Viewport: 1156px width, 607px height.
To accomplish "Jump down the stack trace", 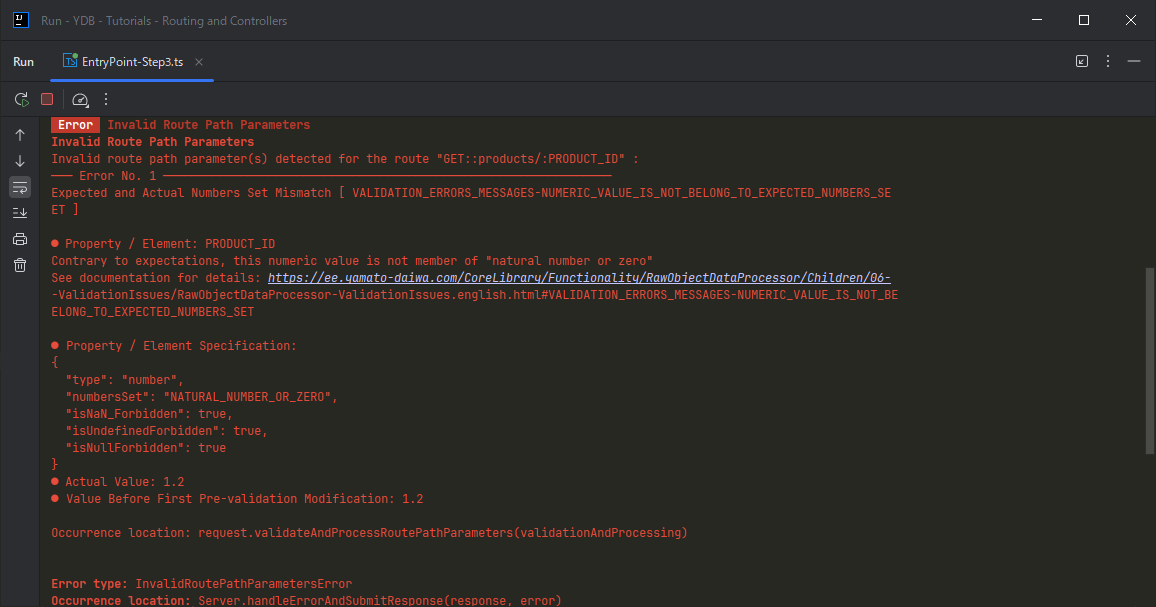I will pyautogui.click(x=20, y=161).
